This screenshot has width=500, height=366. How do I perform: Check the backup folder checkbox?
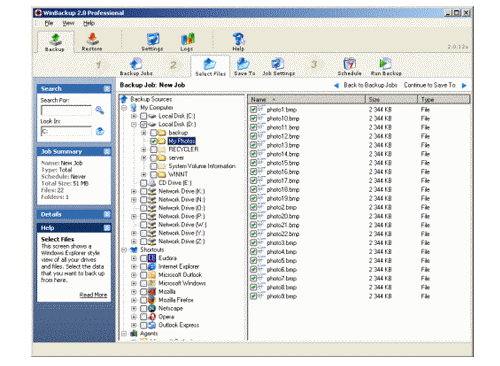[x=153, y=133]
